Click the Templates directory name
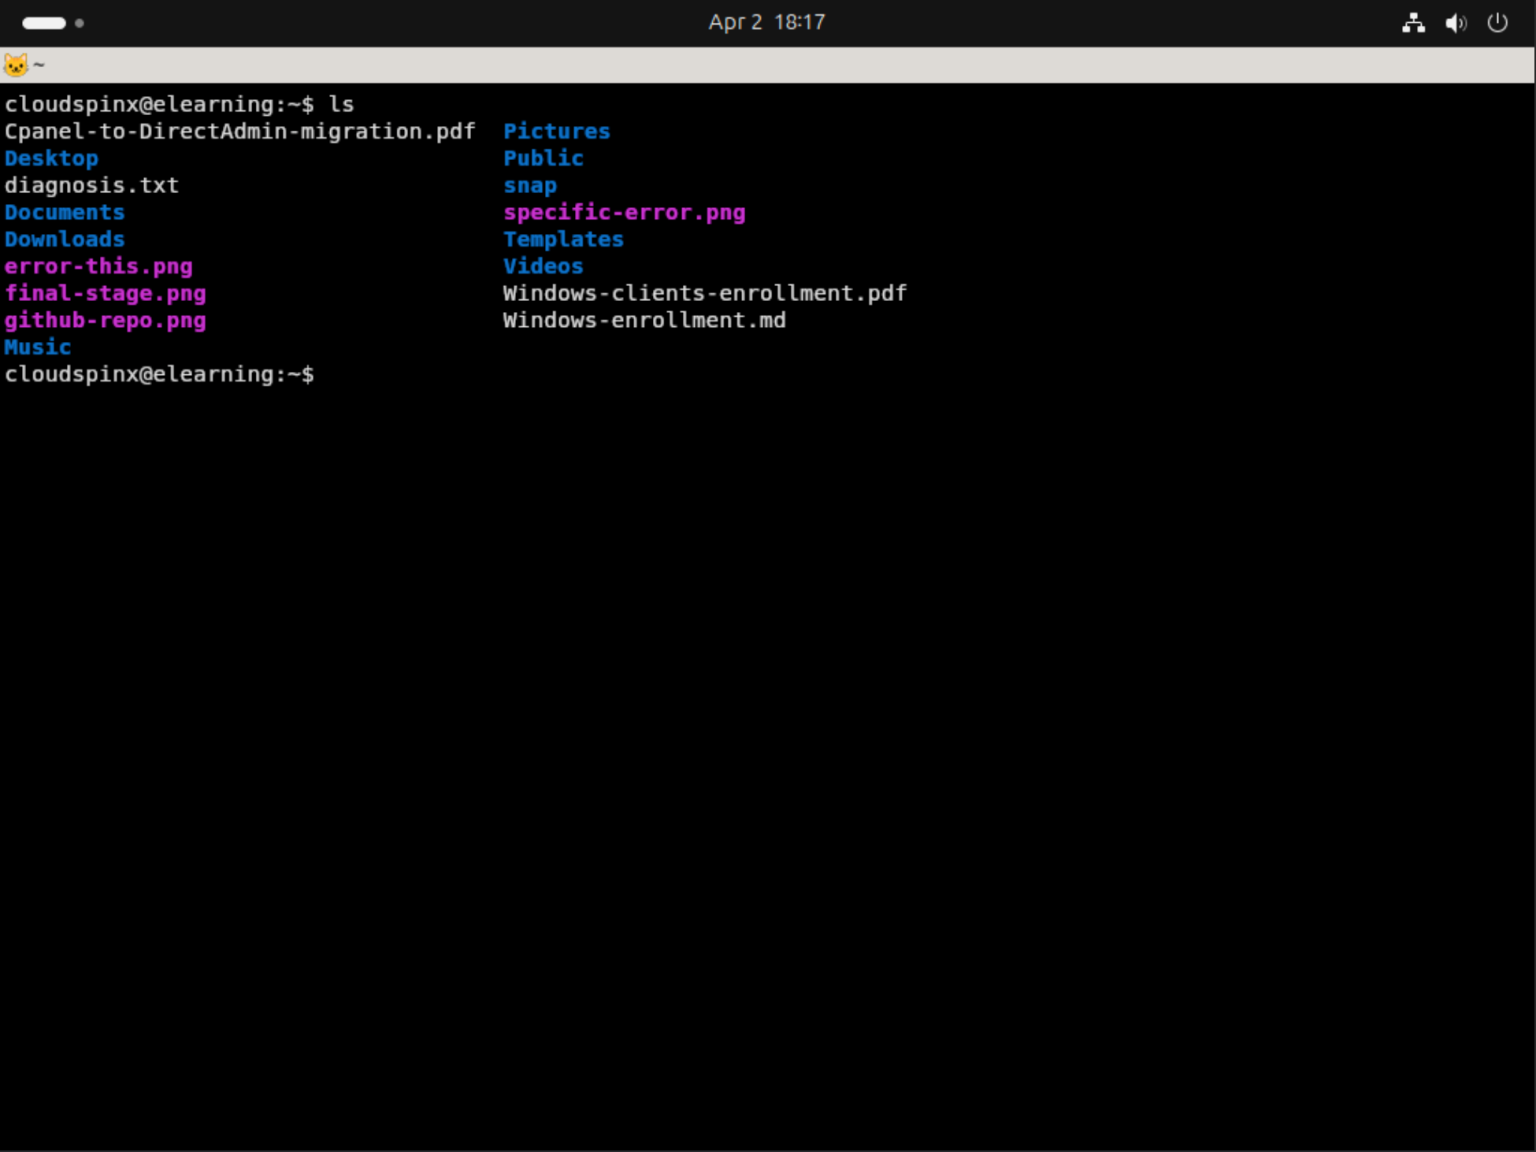Screen dimensions: 1536x1152 click(x=563, y=239)
